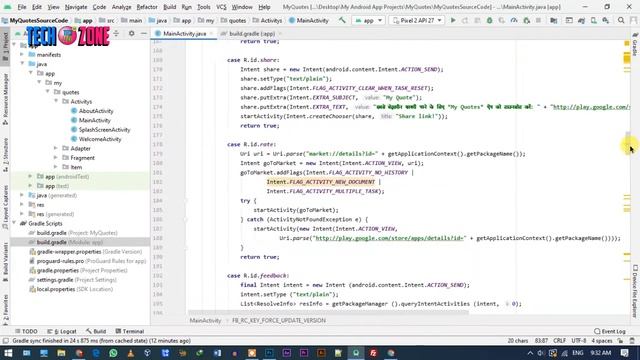Click the Profile app gauge icon
Screen dimensions: 640x360
click(514, 20)
